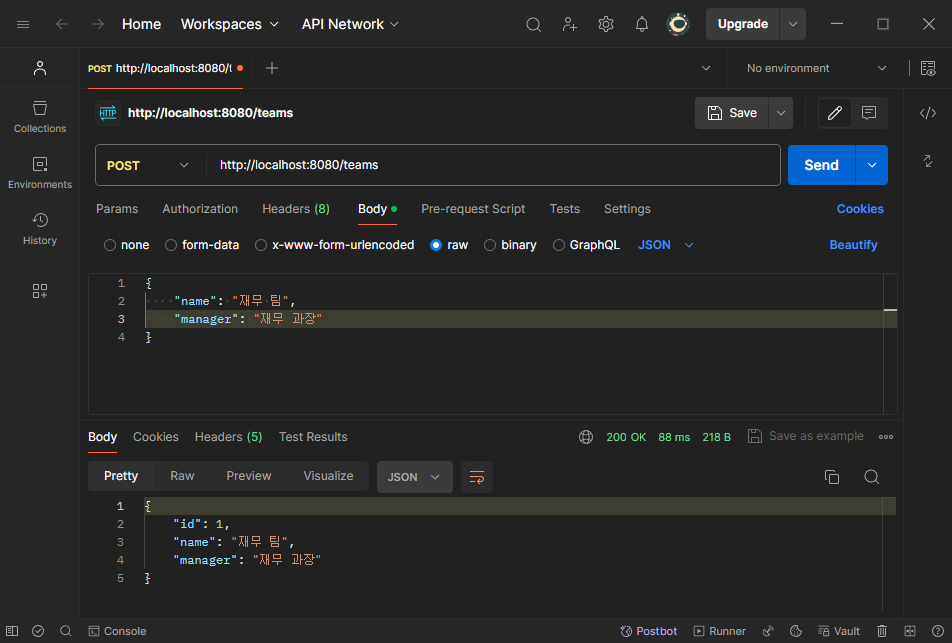Save the request
The image size is (952, 643).
click(x=732, y=113)
